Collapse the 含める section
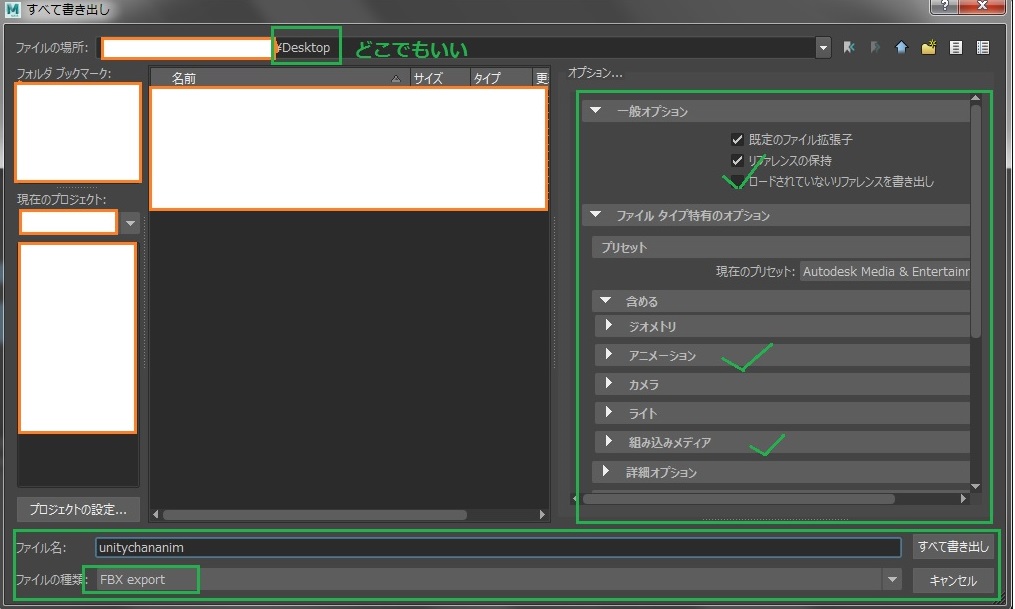 pyautogui.click(x=605, y=300)
